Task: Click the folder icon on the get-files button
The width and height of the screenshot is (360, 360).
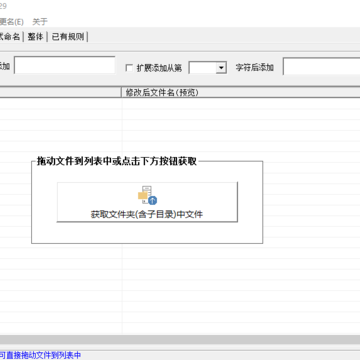Action: click(147, 195)
